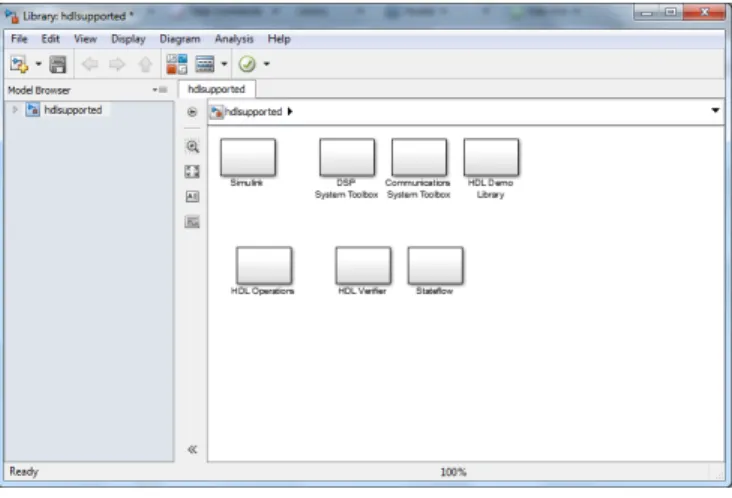Image resolution: width=732 pixels, height=498 pixels.
Task: Open the Edit menu
Action: 50,39
